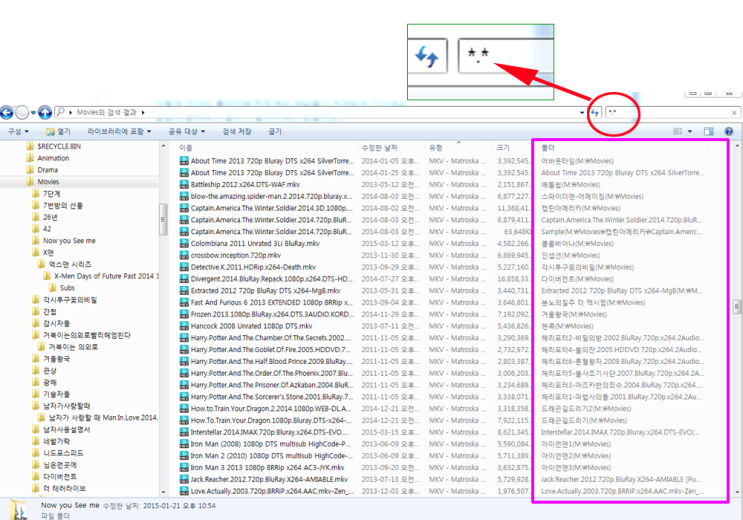Select the Drama folder in the tree
Screen dimensions: 743x520
(x=47, y=170)
